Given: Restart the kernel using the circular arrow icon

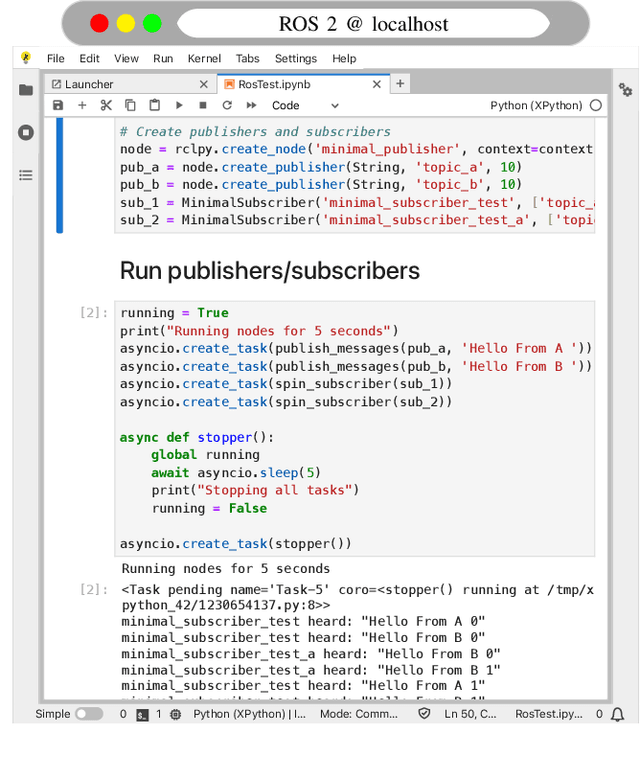Looking at the screenshot, I should click(227, 105).
